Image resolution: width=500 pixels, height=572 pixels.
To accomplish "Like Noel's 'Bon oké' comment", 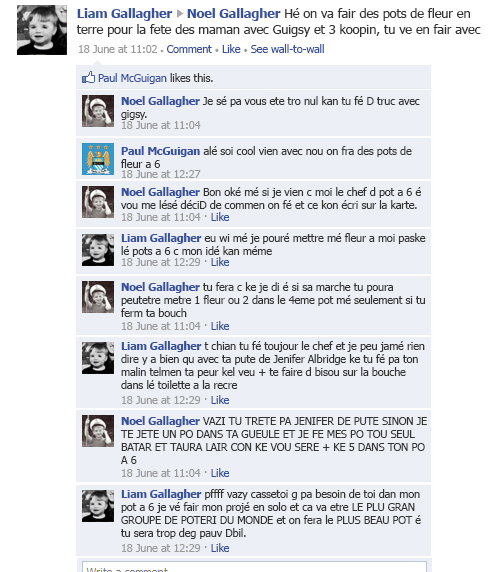I will coord(220,217).
